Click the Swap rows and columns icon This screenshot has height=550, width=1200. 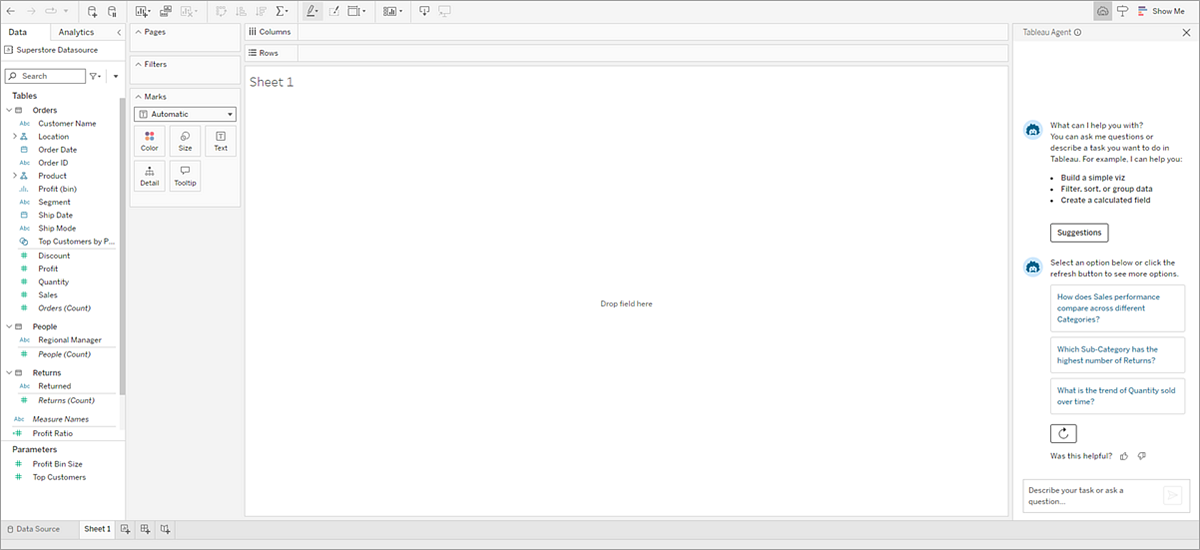[222, 11]
